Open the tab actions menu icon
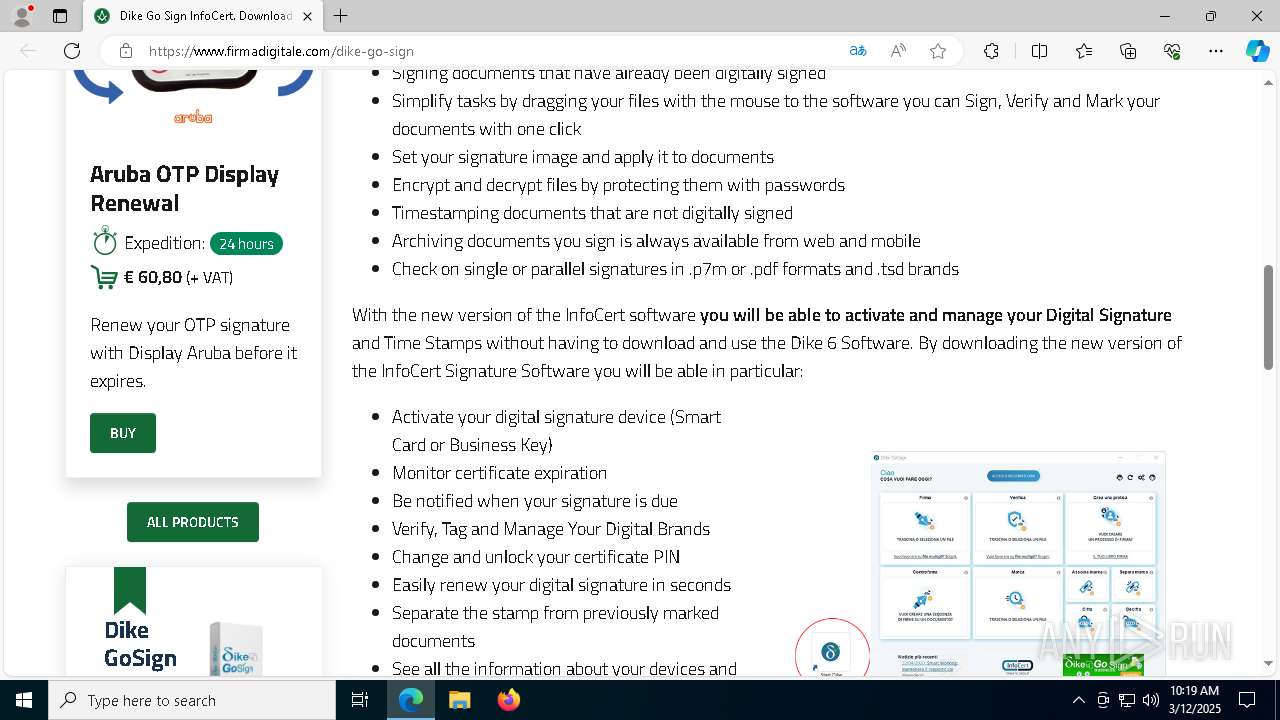1280x720 pixels. point(60,16)
